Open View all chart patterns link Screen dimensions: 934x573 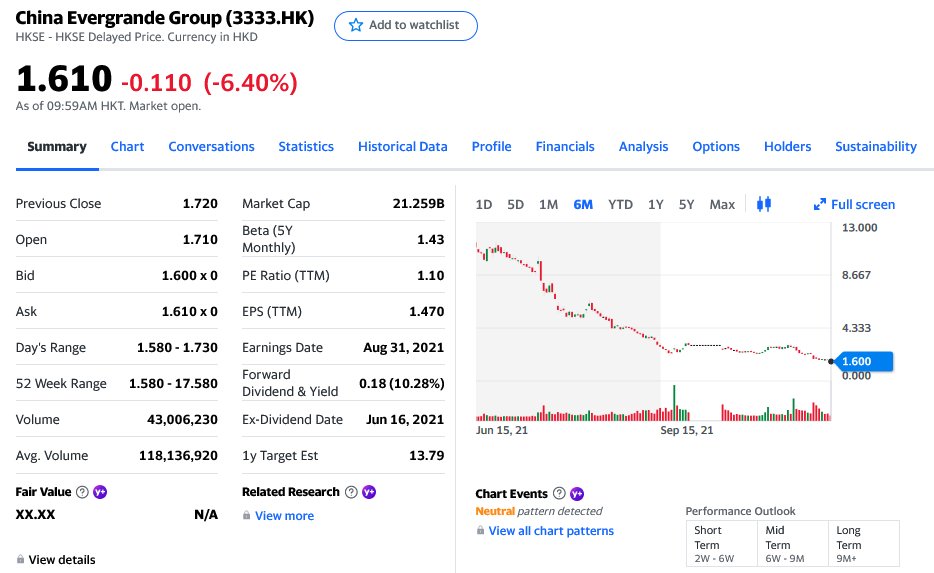pos(551,531)
